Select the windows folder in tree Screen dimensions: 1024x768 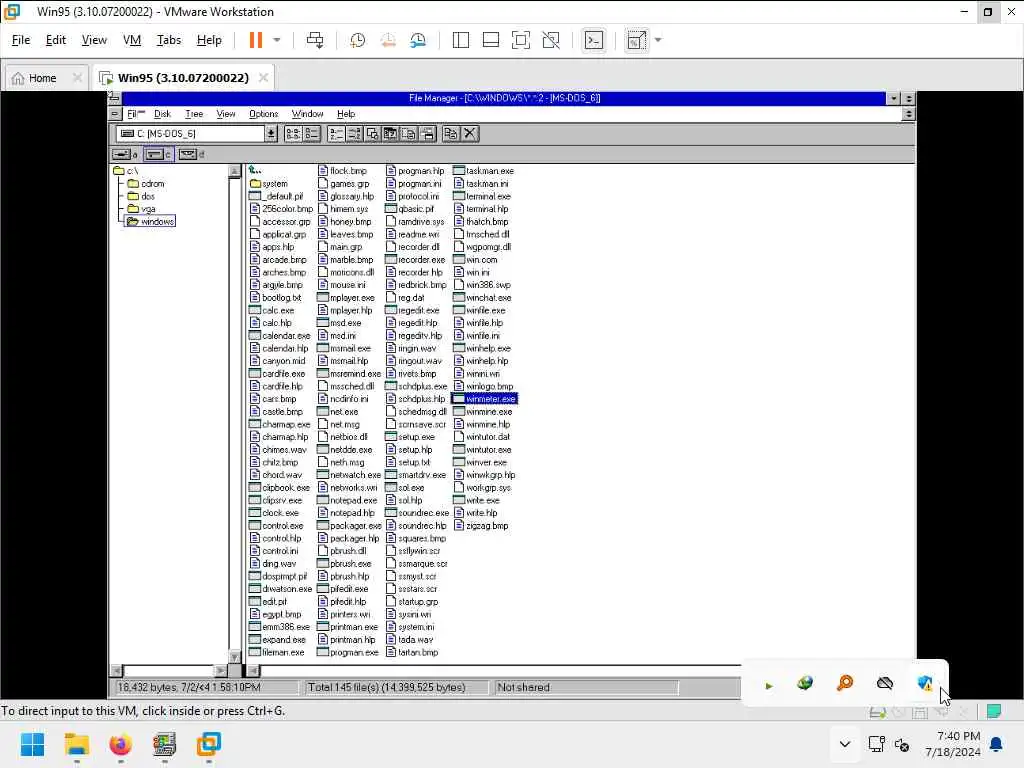click(151, 221)
